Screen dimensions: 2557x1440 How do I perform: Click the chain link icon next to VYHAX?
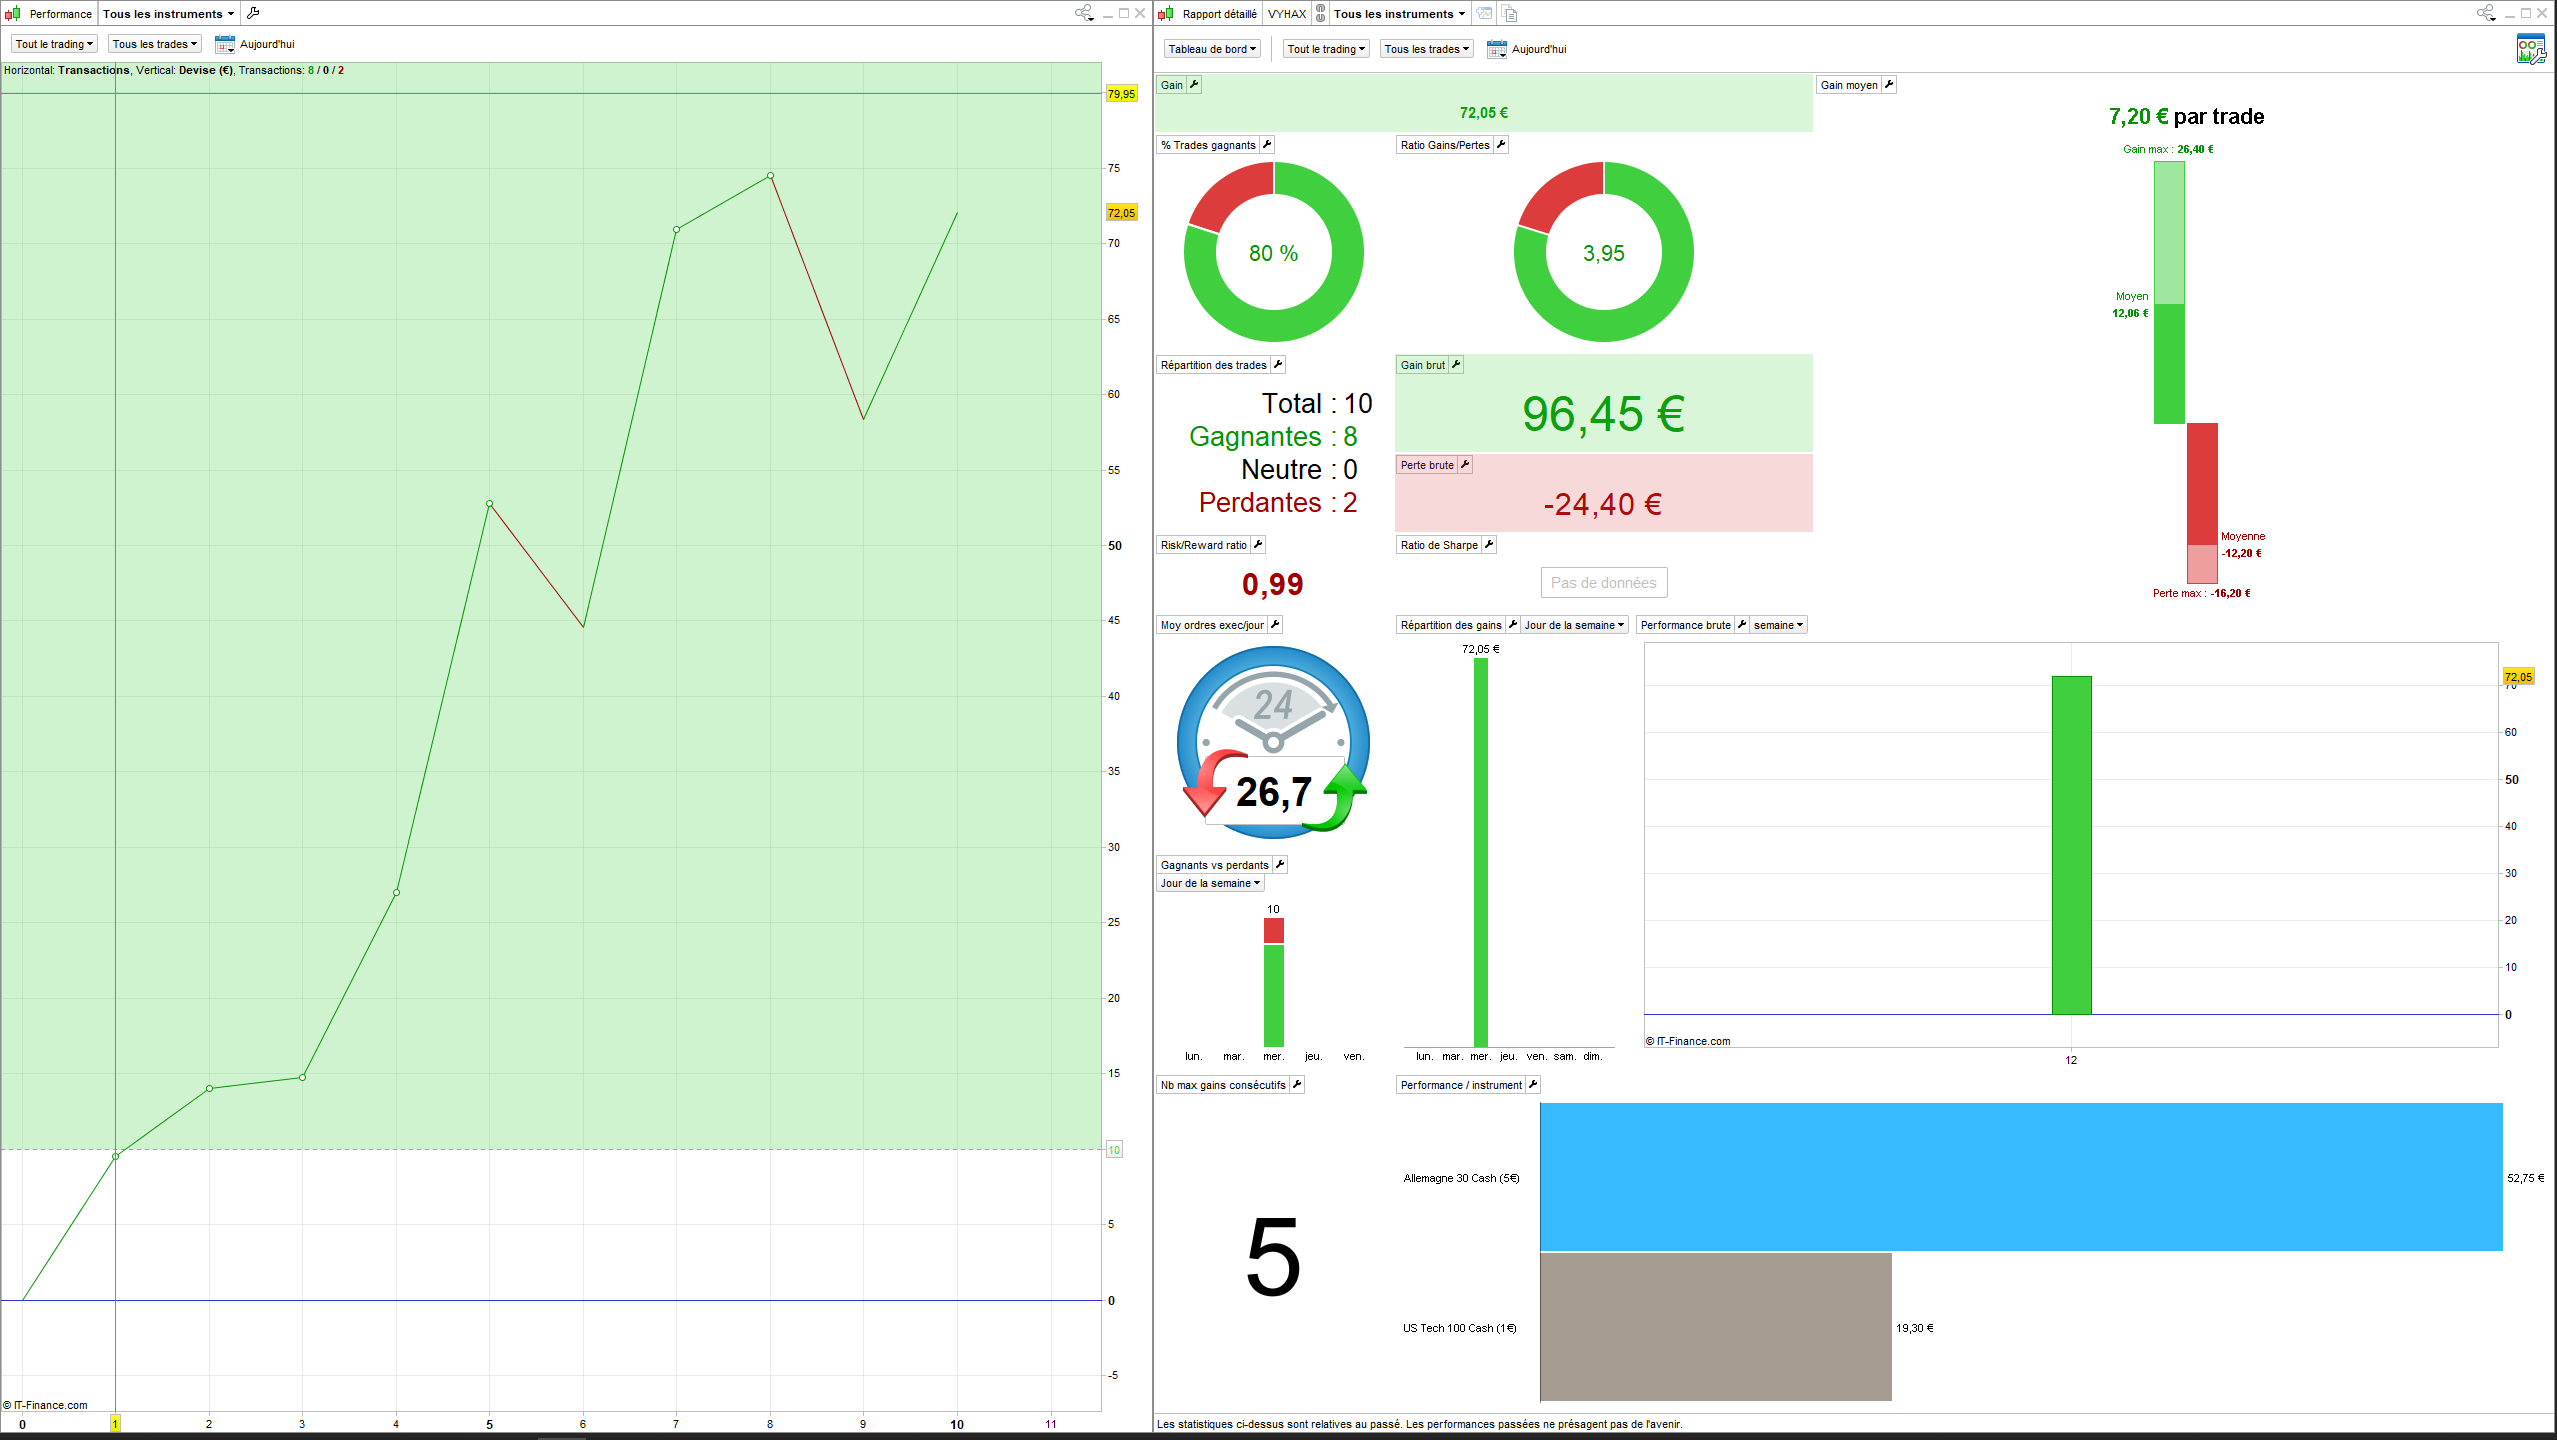[x=1320, y=13]
